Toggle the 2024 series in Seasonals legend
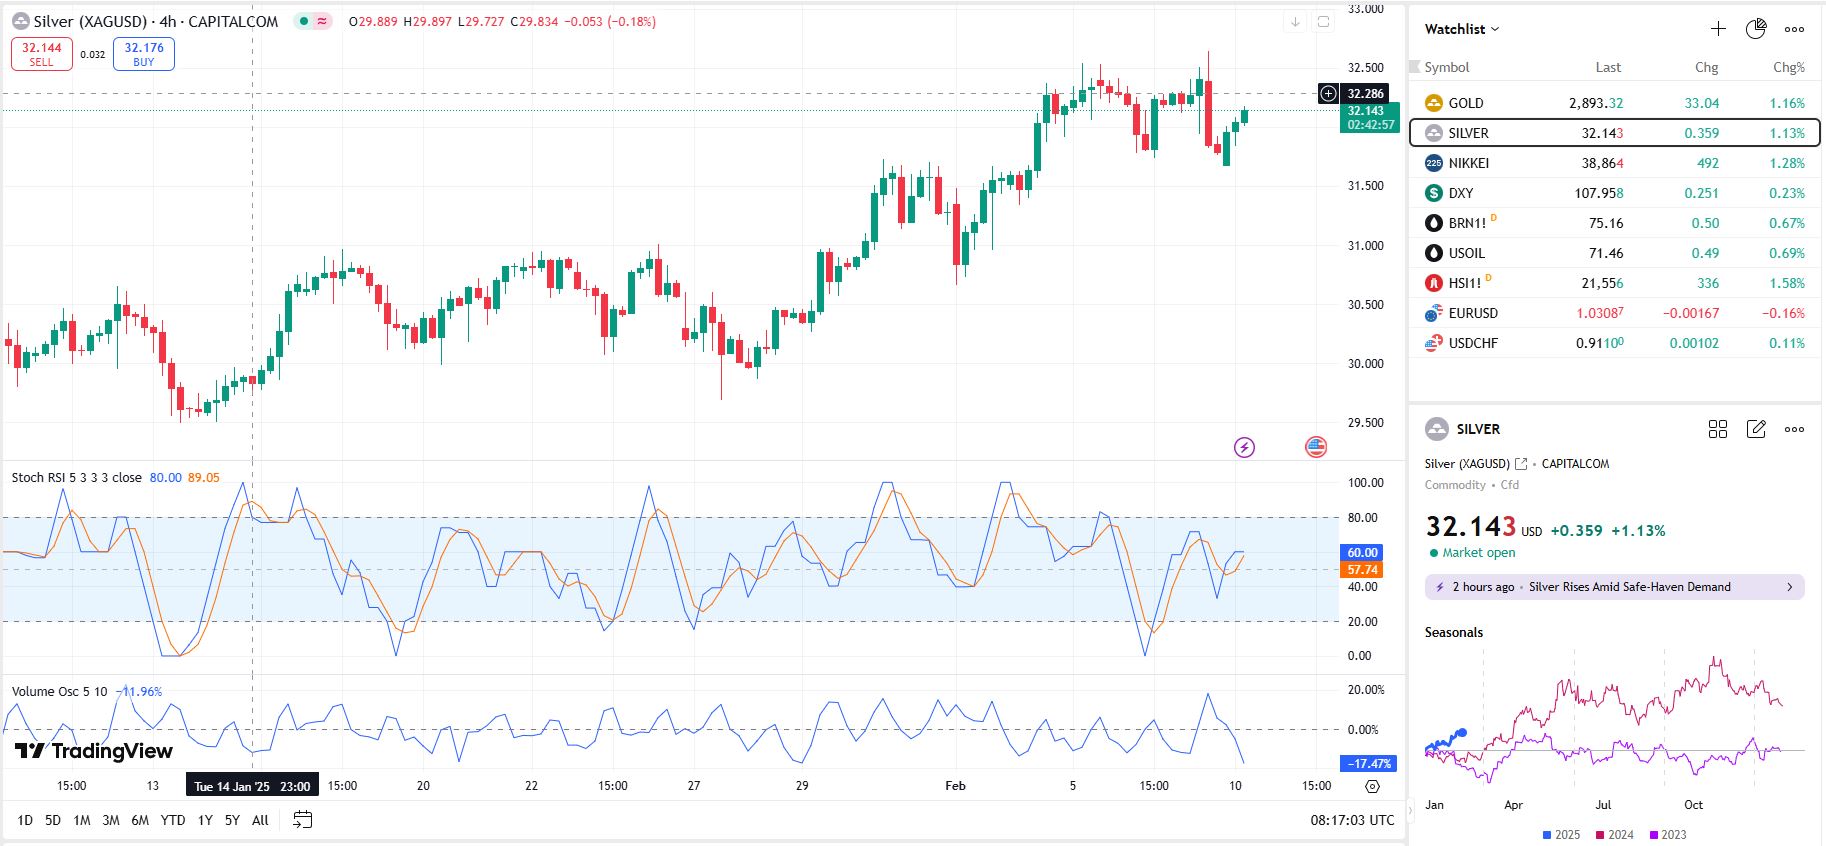 click(x=1614, y=835)
